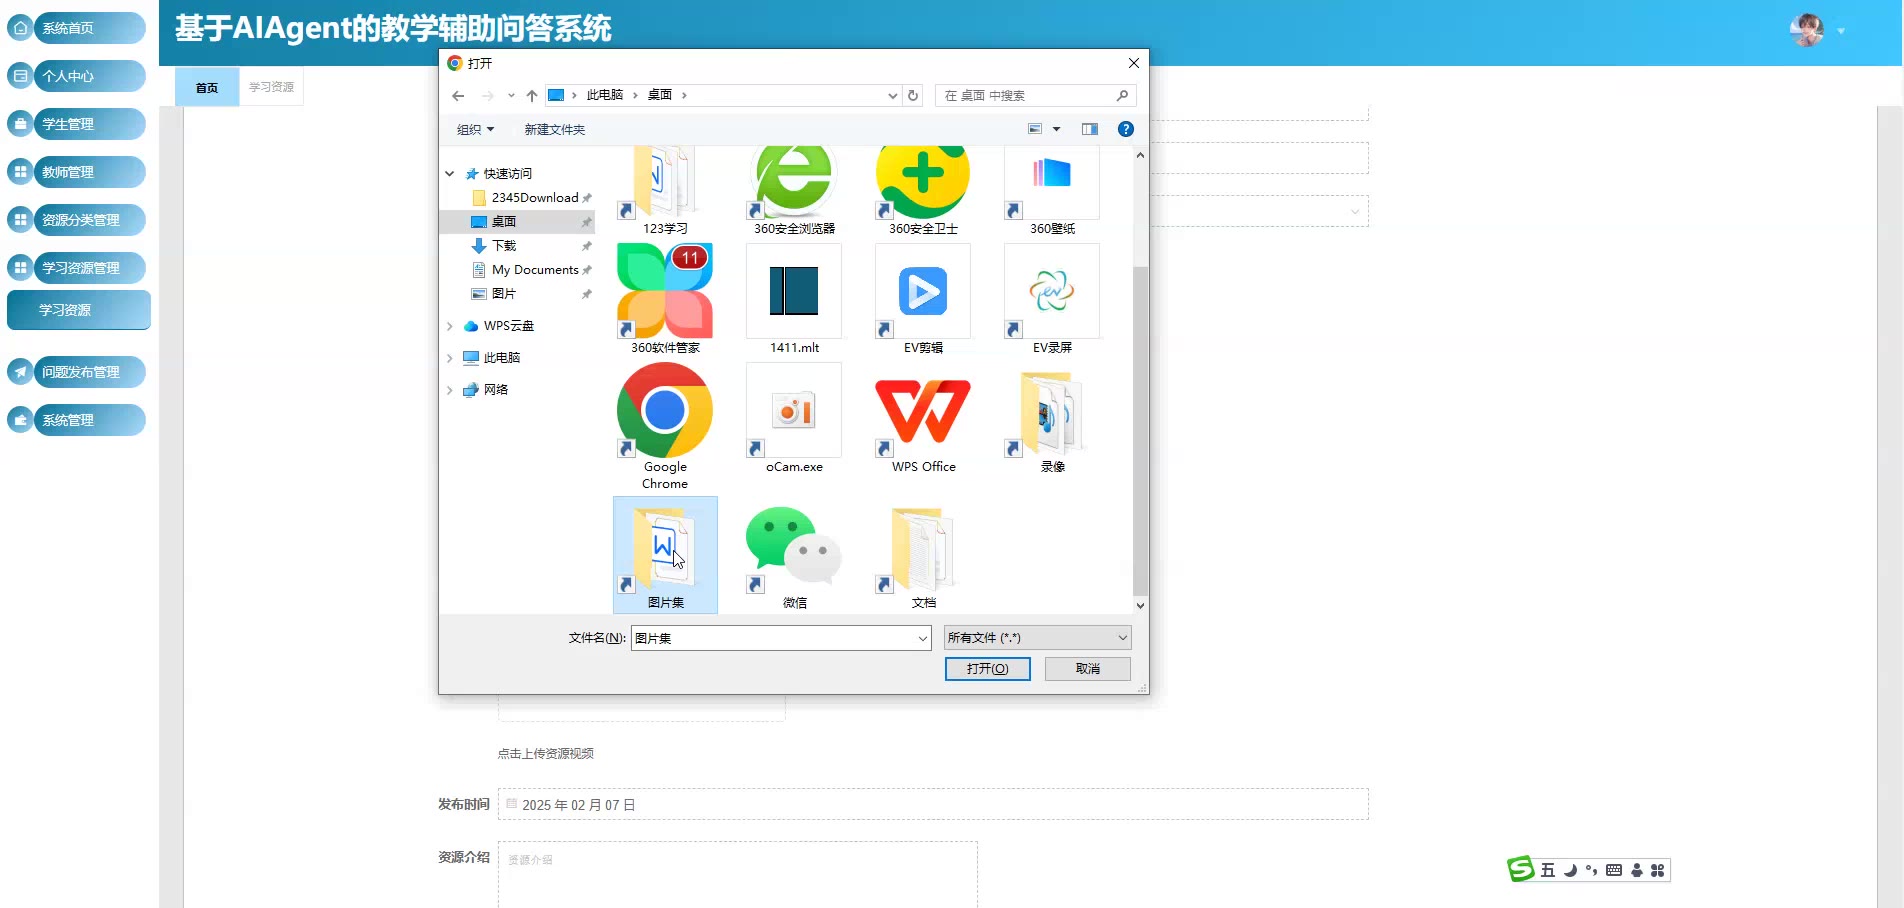The image size is (1904, 908).
Task: Open the view options dropdown arrow
Action: [1056, 129]
